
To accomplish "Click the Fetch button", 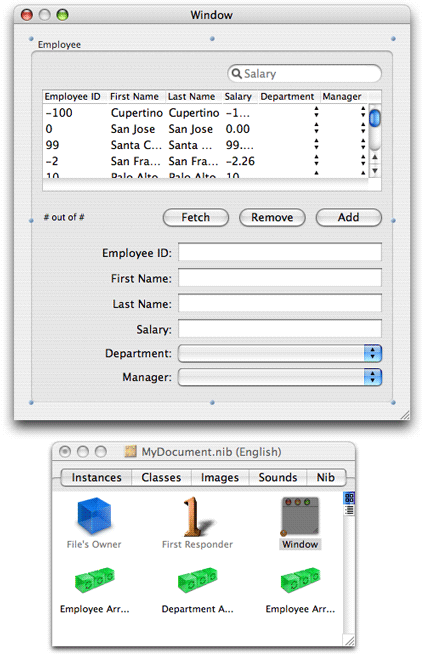I will (x=196, y=218).
